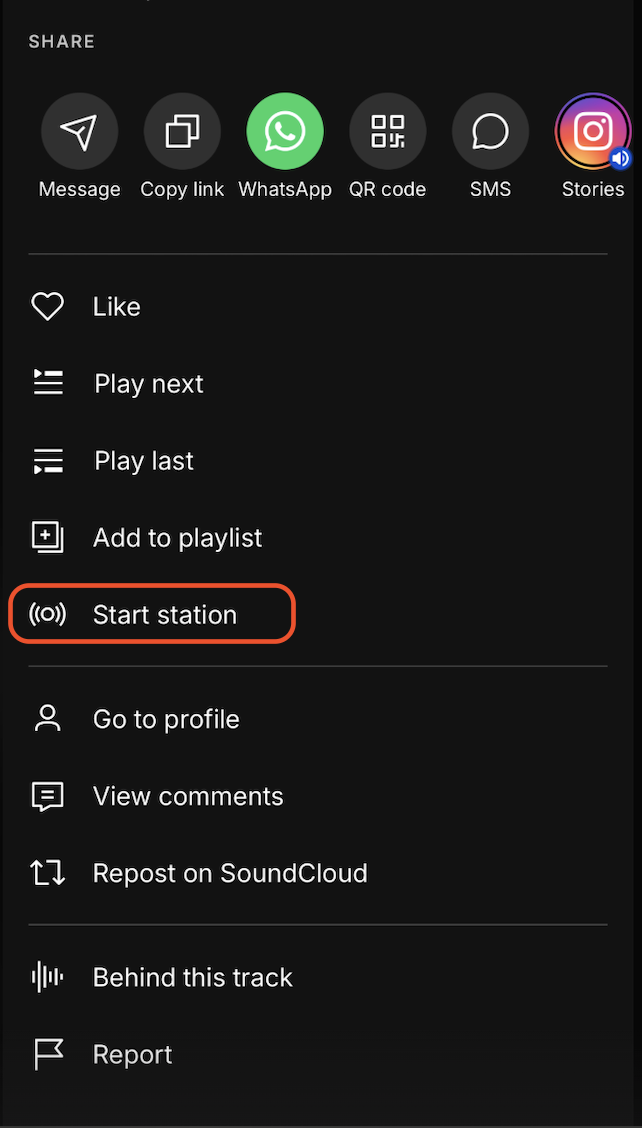Tap the Message share icon
This screenshot has width=642, height=1128.
point(79,133)
